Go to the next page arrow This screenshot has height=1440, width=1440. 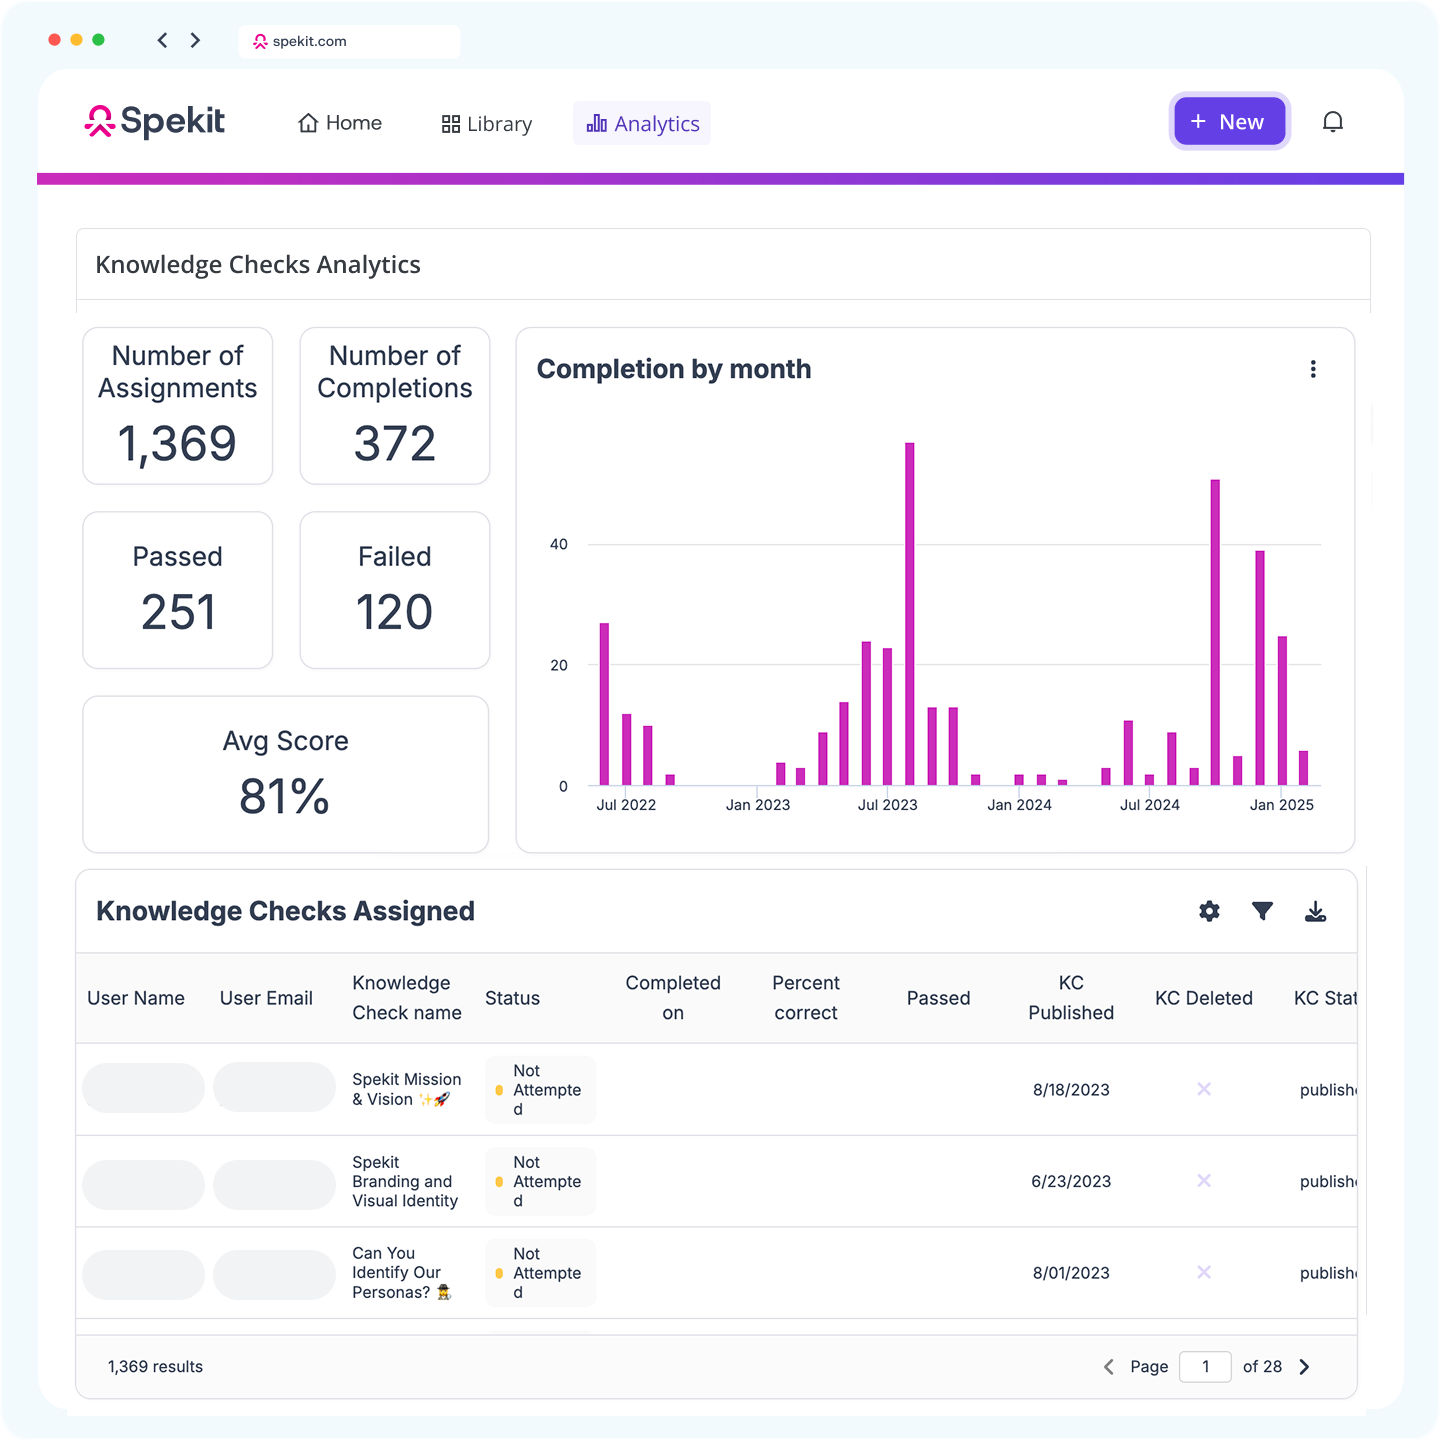[1304, 1367]
